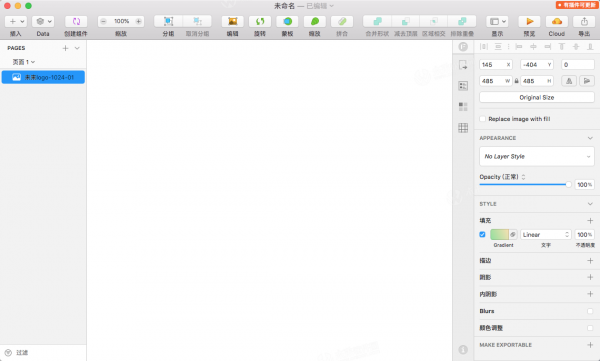Click the Edit (编辑) image icon

pyautogui.click(x=232, y=21)
